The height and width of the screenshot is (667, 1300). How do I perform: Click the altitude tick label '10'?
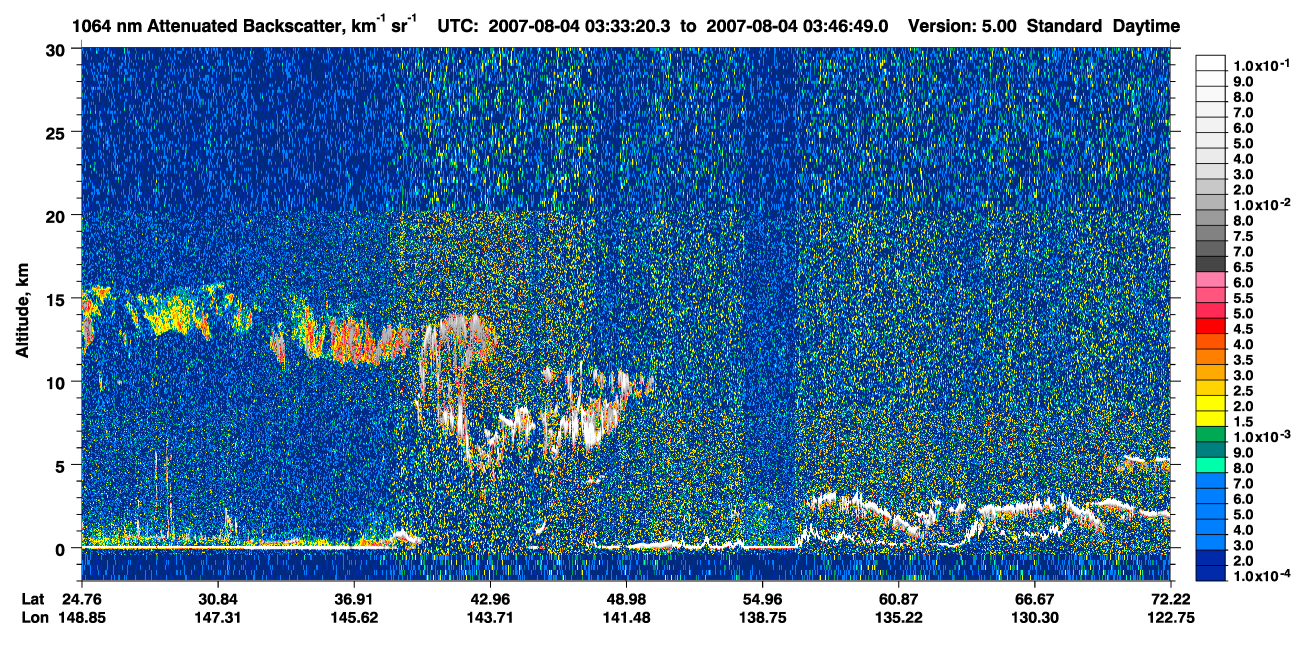(59, 382)
